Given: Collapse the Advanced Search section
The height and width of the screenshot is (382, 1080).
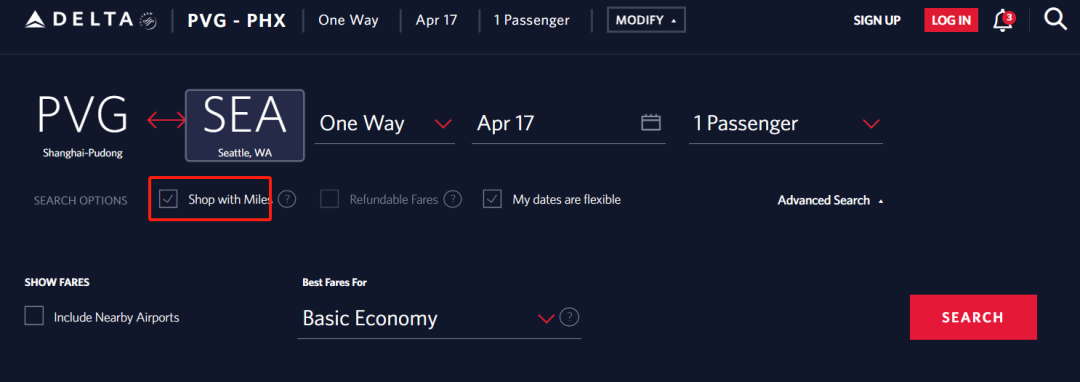Looking at the screenshot, I should coord(831,200).
